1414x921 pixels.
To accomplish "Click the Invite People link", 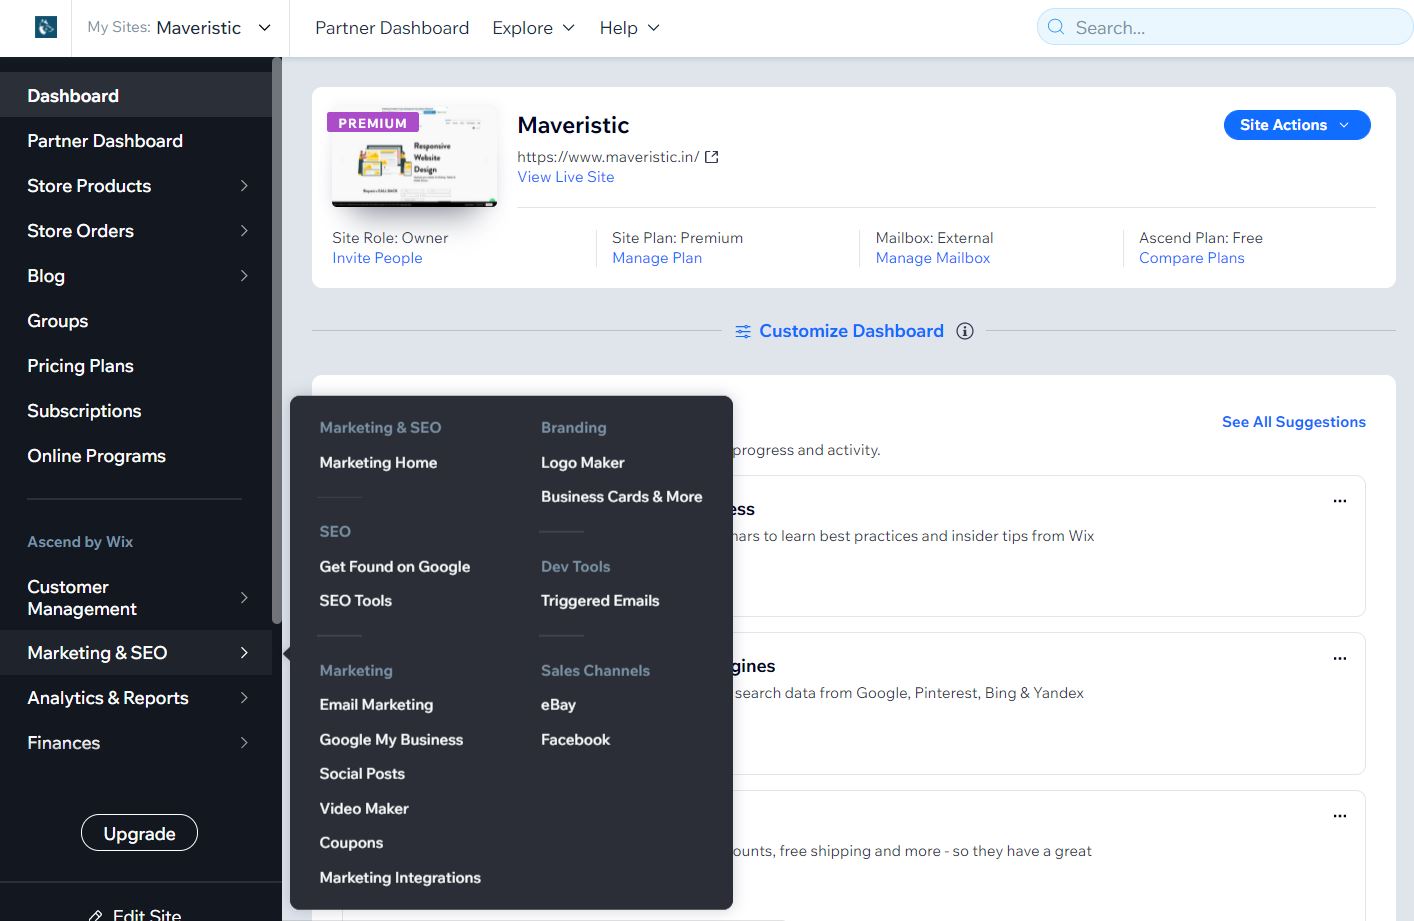I will tap(377, 258).
